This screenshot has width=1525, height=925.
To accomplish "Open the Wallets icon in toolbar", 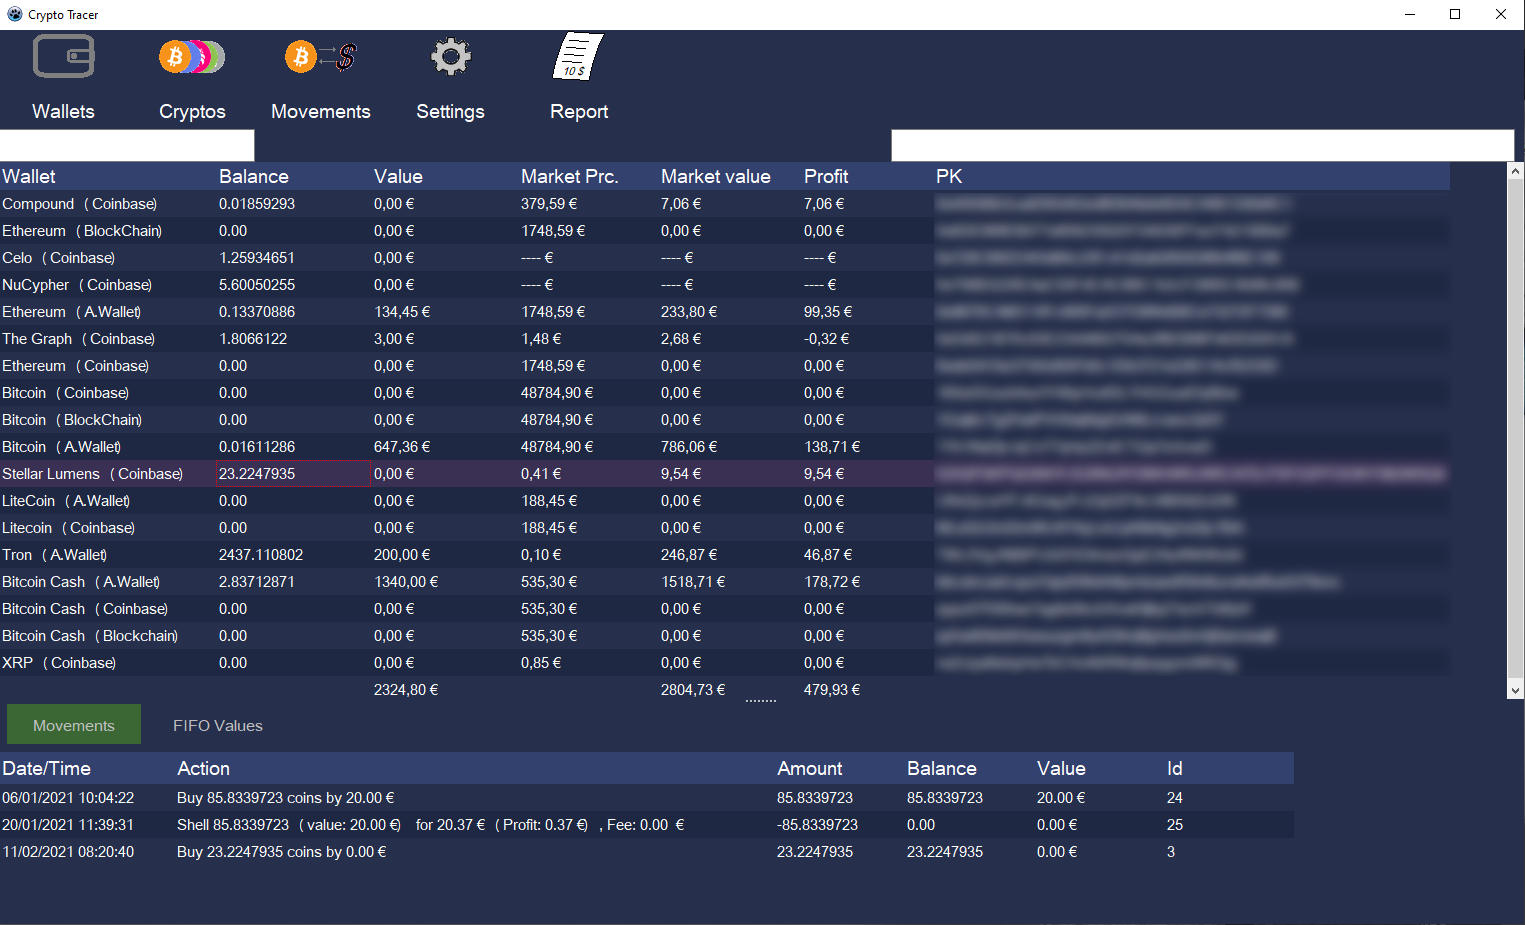I will click(x=63, y=57).
